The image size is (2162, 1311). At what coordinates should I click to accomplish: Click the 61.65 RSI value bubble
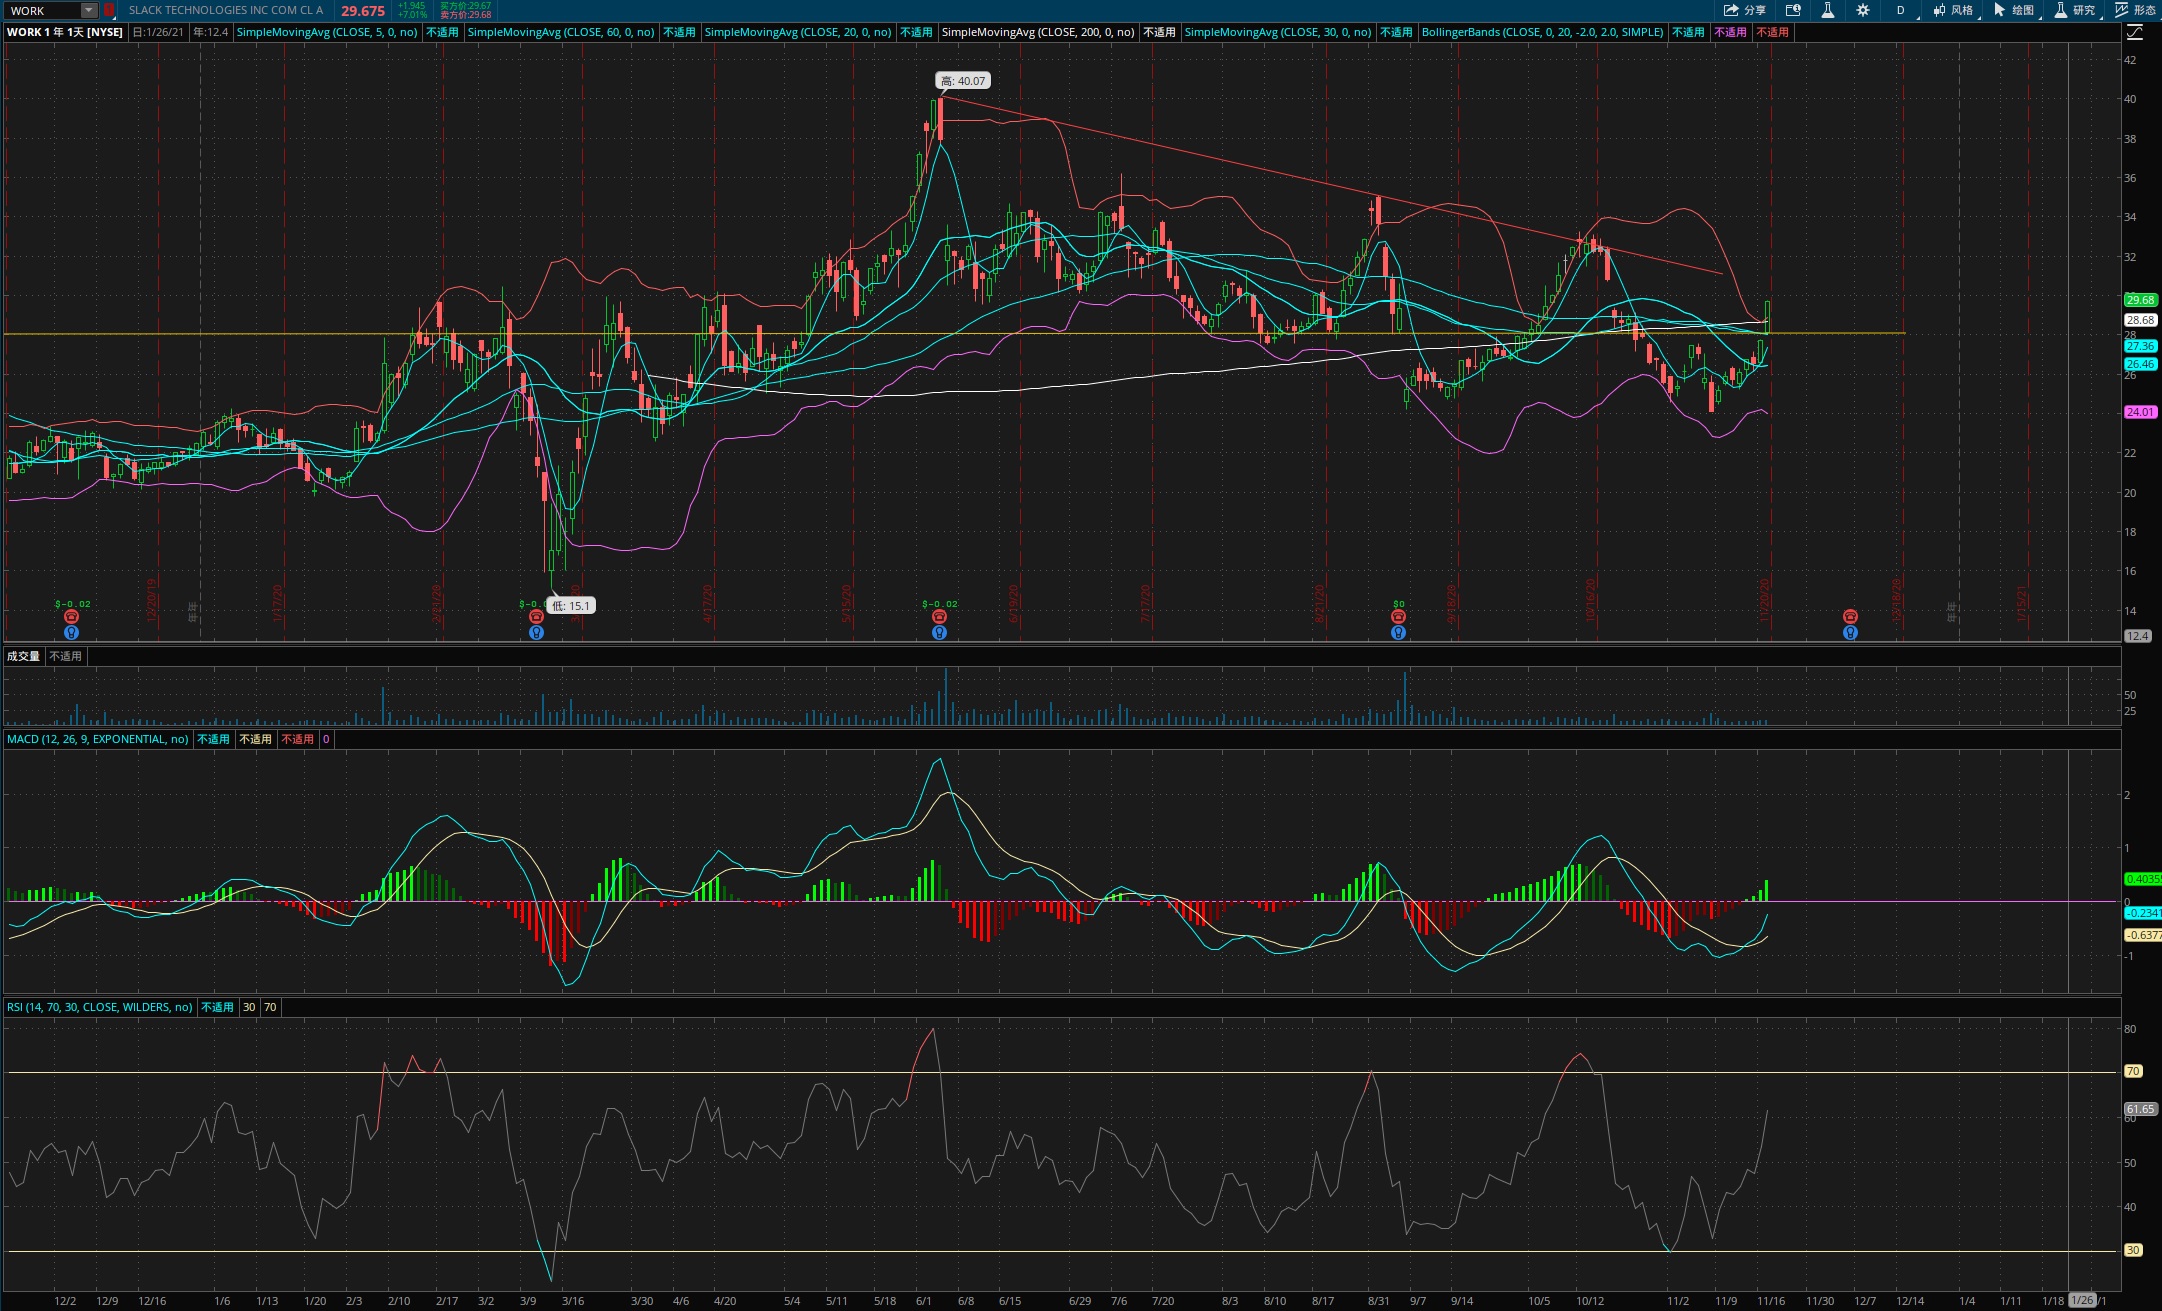[2140, 1109]
